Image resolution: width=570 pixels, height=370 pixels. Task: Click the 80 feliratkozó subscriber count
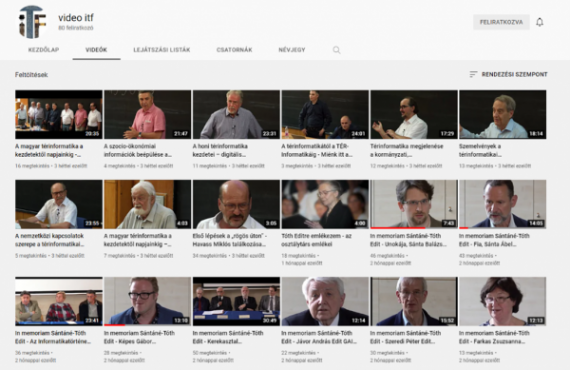point(76,28)
